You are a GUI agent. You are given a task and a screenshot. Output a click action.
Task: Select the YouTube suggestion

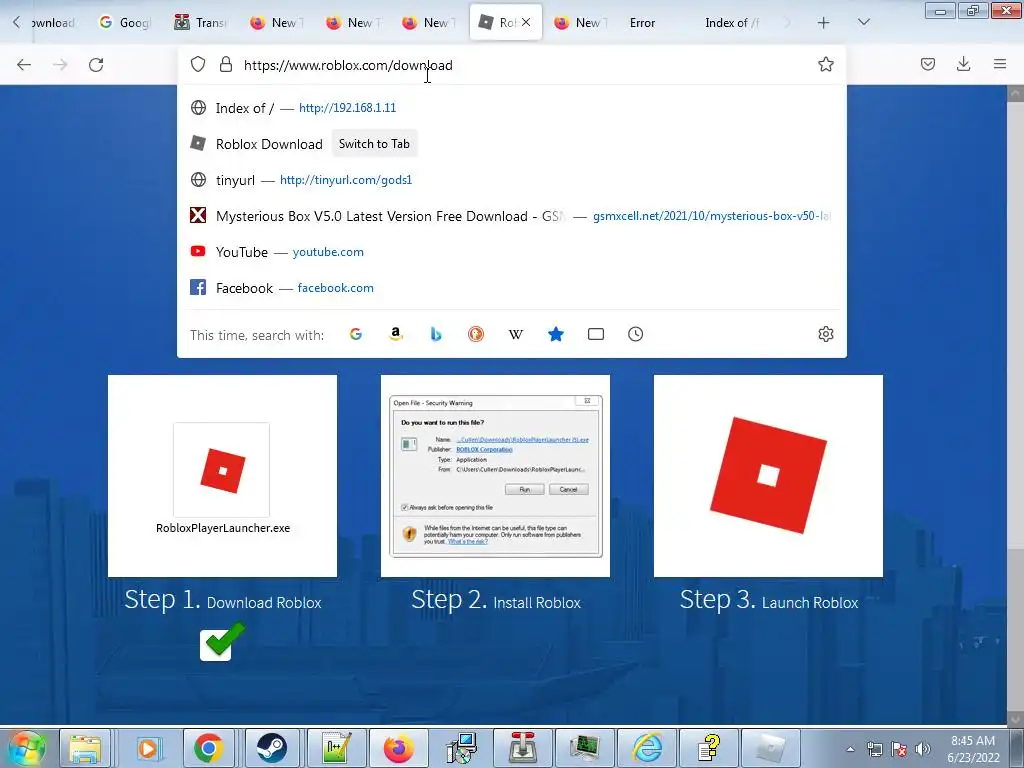pos(512,251)
